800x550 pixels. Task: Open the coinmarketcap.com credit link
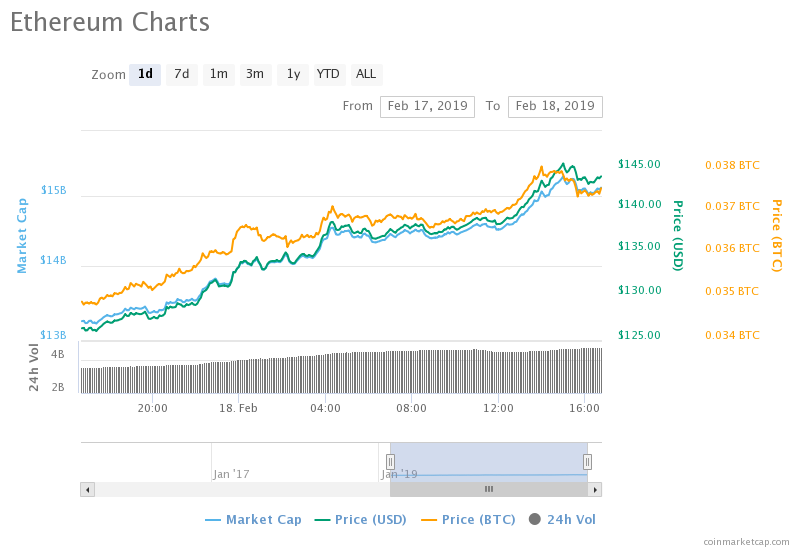746,542
